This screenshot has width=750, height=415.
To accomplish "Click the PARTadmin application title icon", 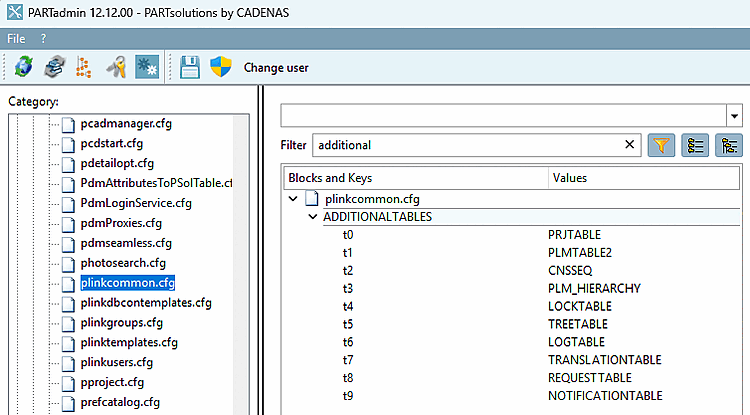I will (x=15, y=12).
